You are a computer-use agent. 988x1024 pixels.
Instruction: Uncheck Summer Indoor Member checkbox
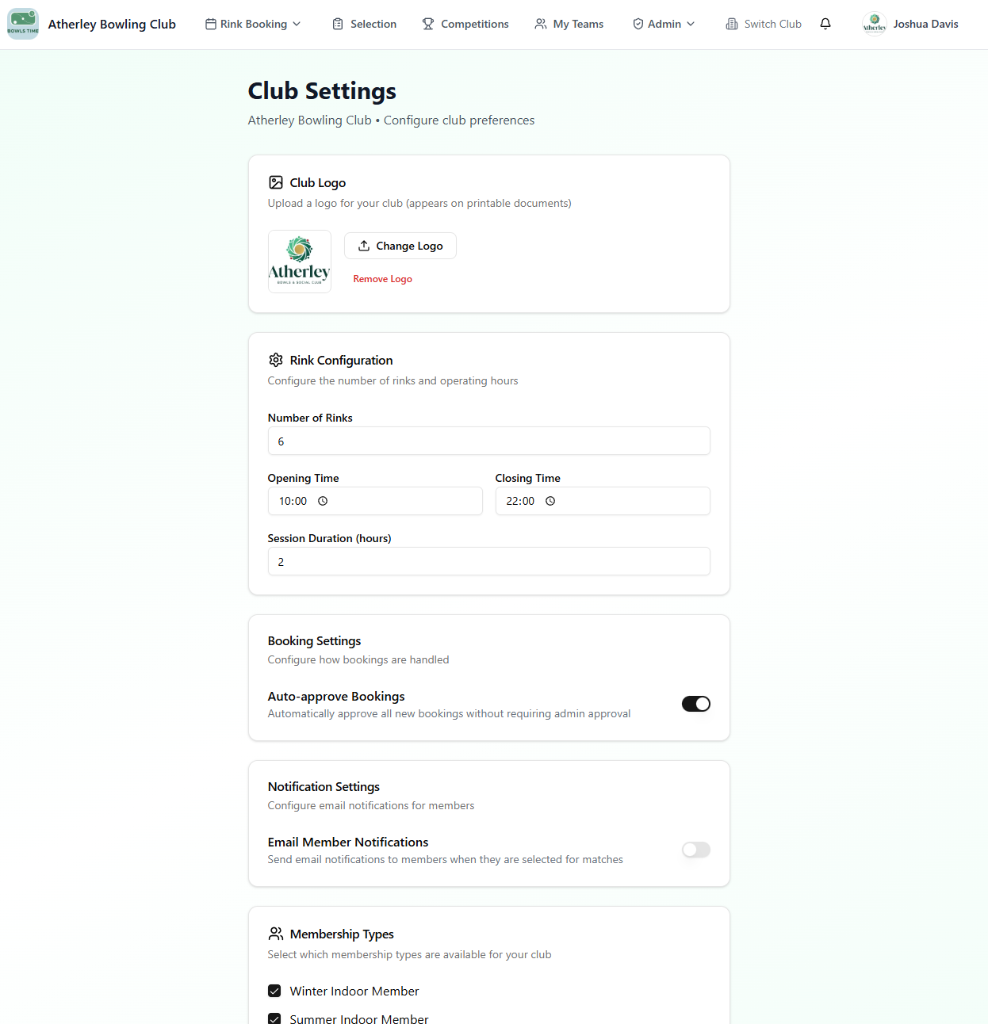point(274,1018)
